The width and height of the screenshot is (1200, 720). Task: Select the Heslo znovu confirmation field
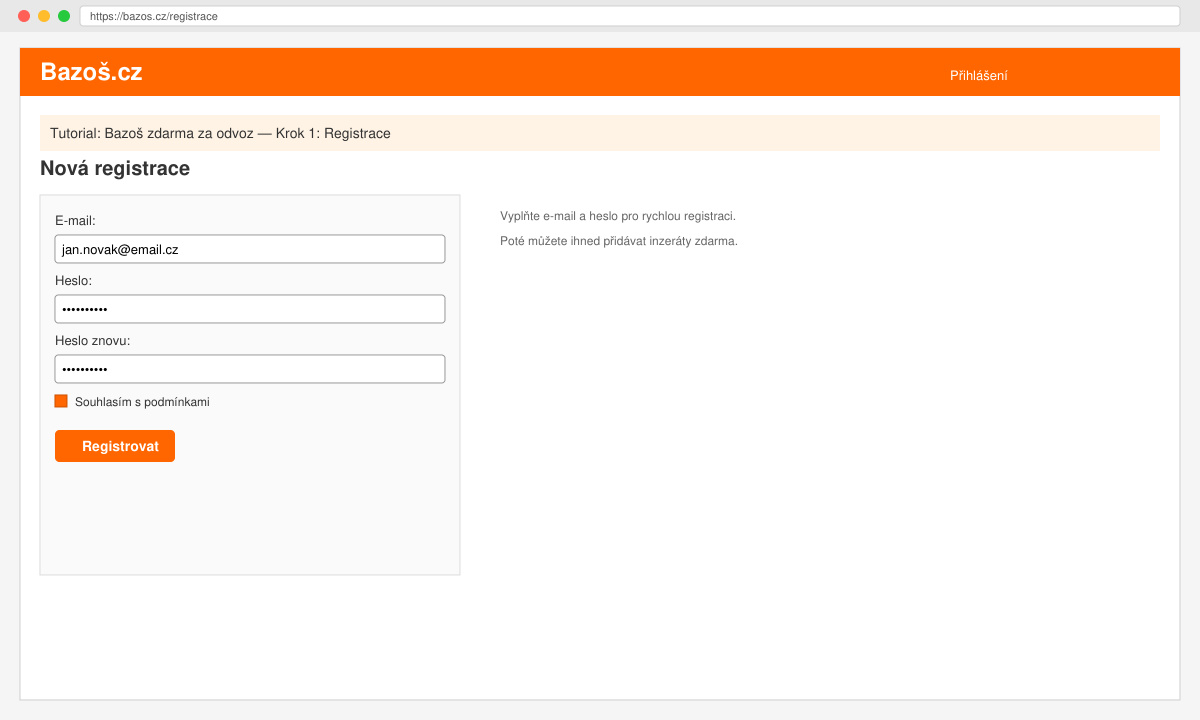(250, 369)
